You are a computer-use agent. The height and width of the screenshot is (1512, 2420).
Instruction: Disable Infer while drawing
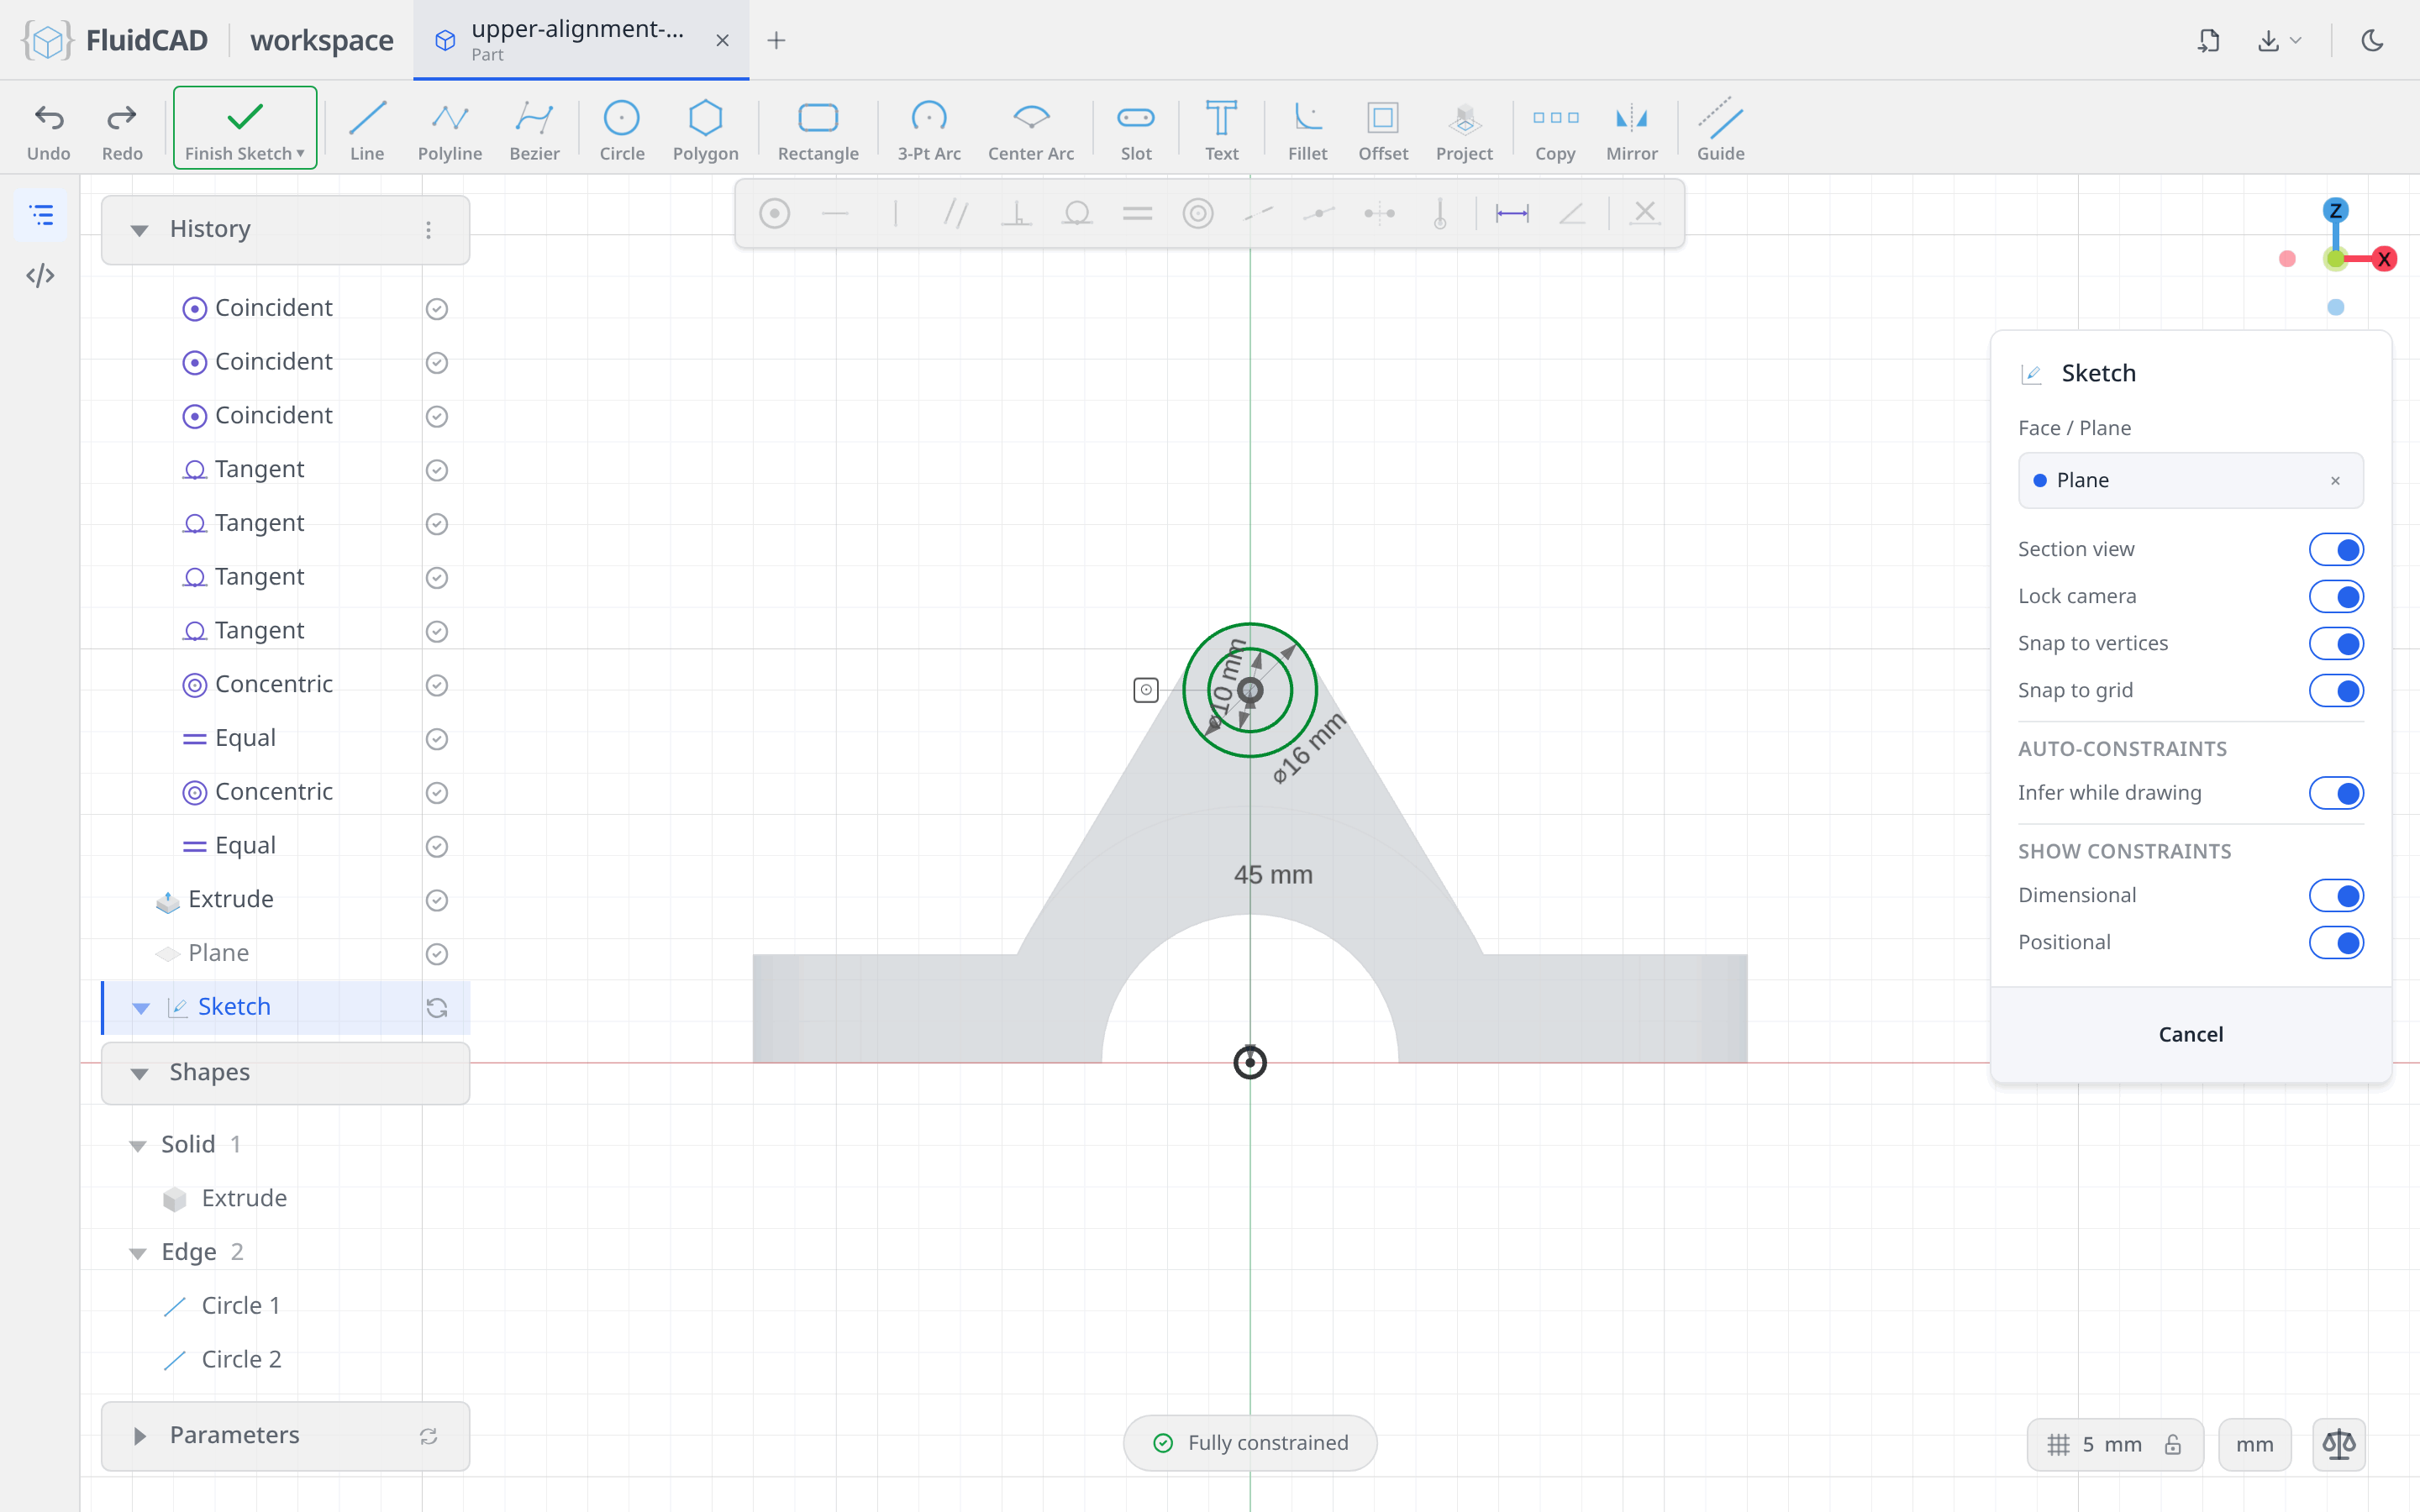2336,793
